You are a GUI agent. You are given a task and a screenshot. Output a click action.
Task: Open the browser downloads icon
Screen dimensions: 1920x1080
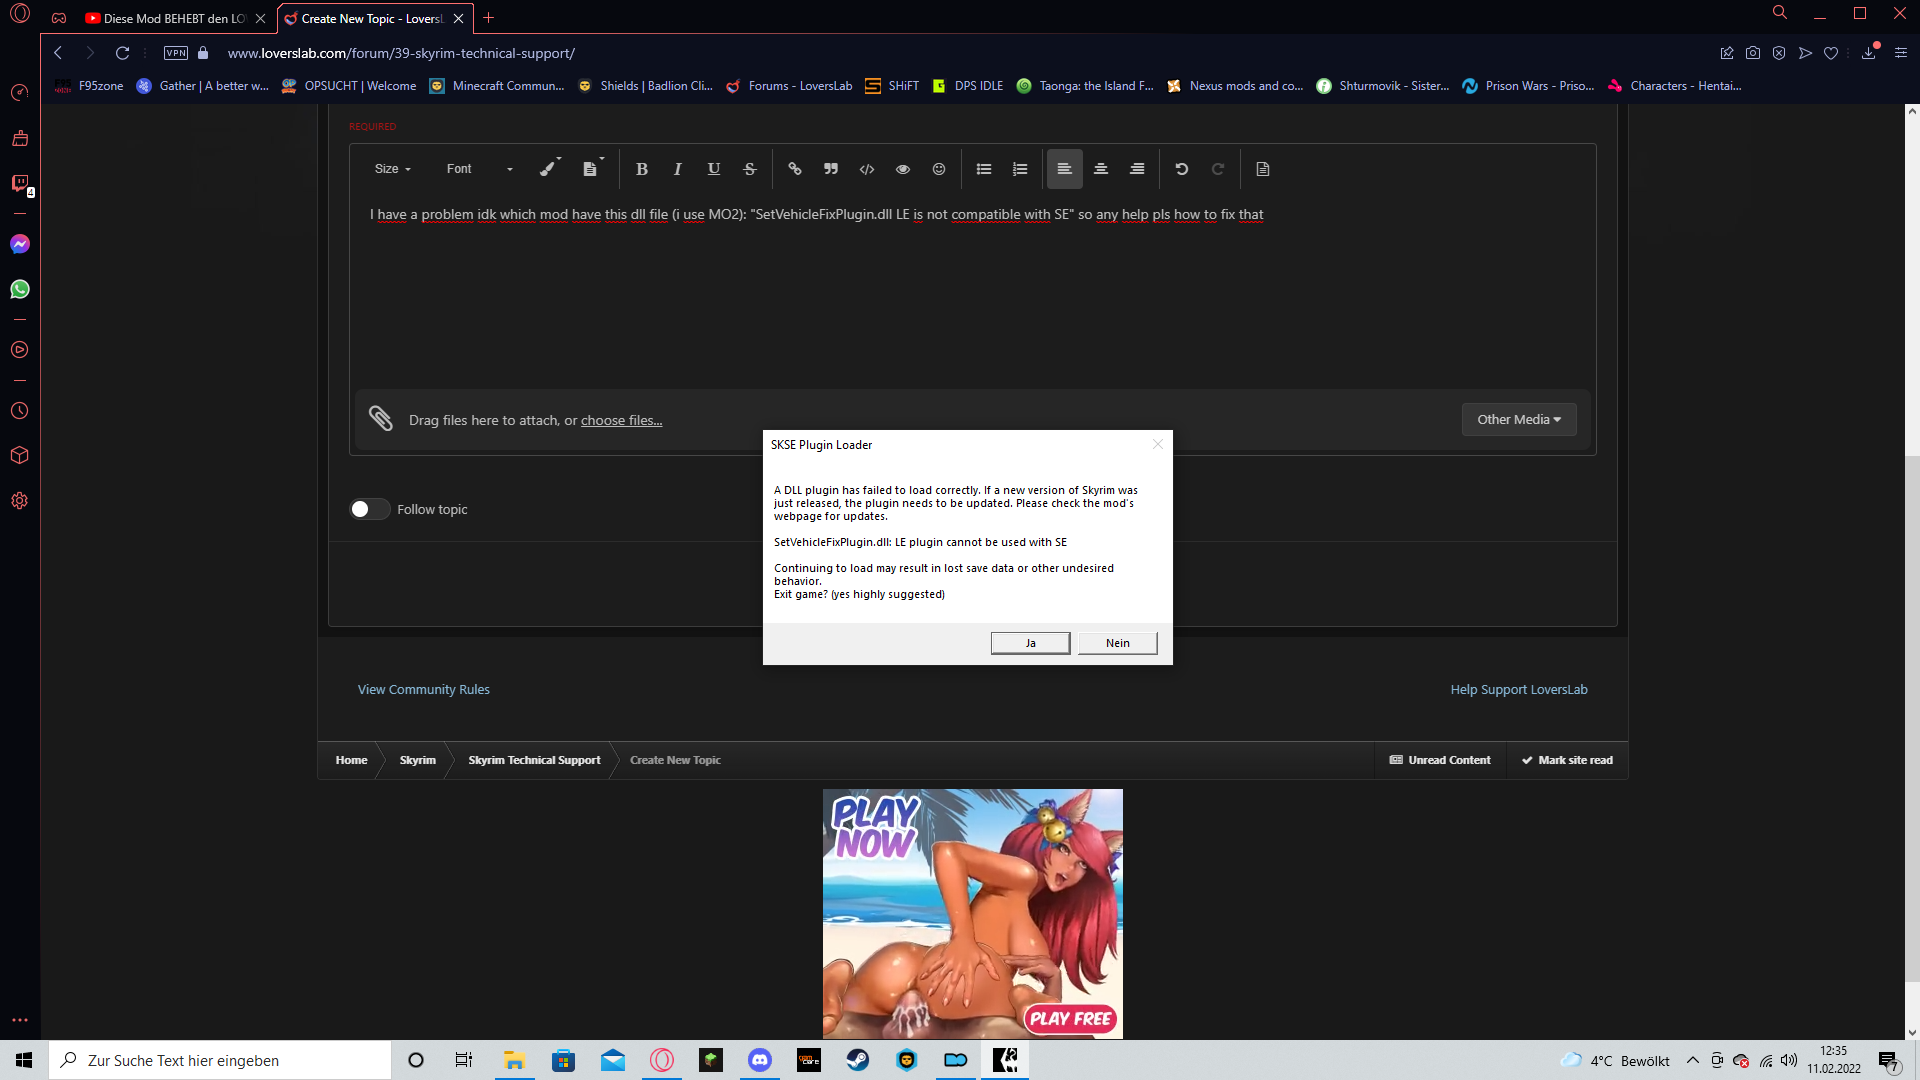pos(1868,53)
